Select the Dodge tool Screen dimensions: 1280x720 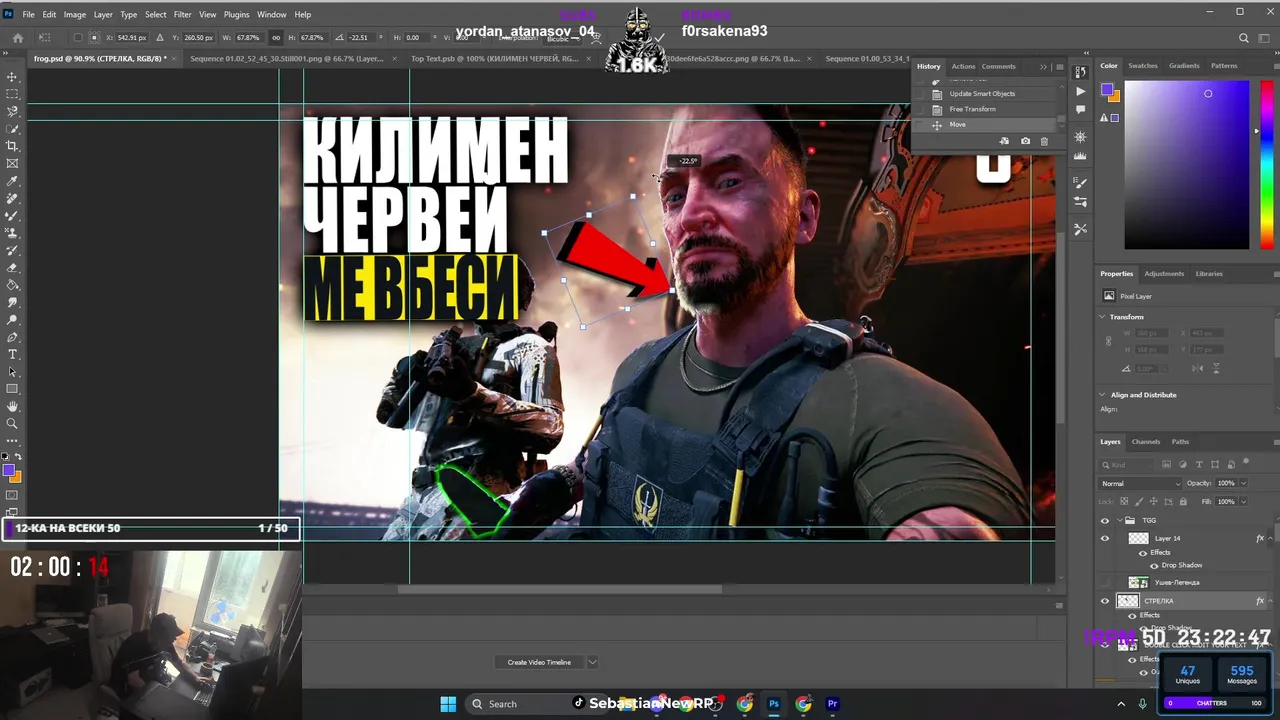coord(12,319)
